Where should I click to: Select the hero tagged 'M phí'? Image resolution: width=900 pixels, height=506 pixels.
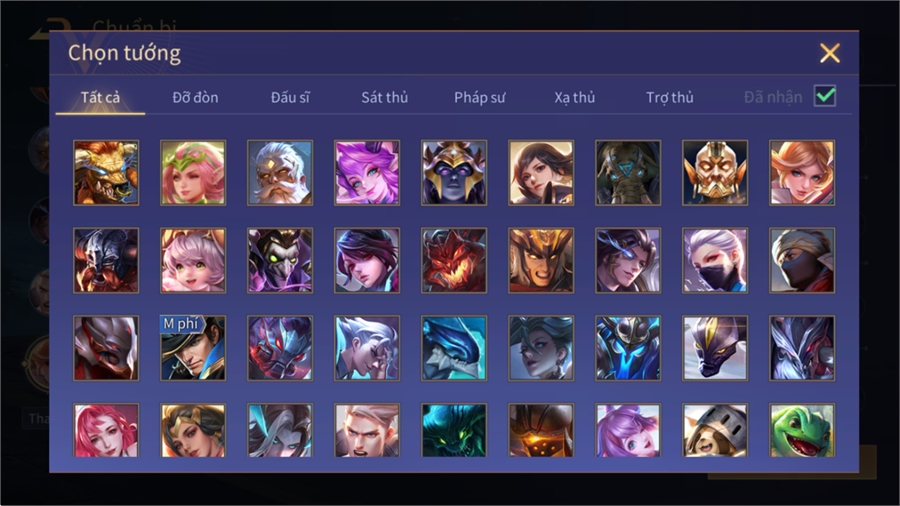pos(193,348)
